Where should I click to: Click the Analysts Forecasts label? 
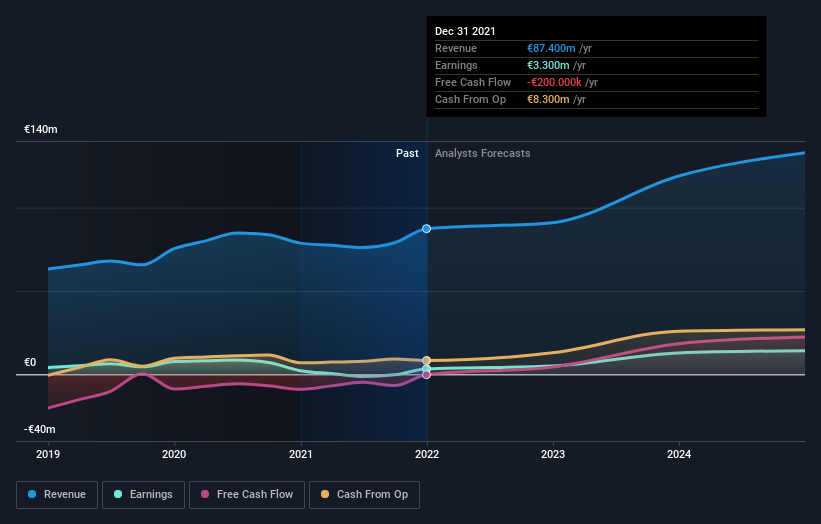[x=483, y=153]
